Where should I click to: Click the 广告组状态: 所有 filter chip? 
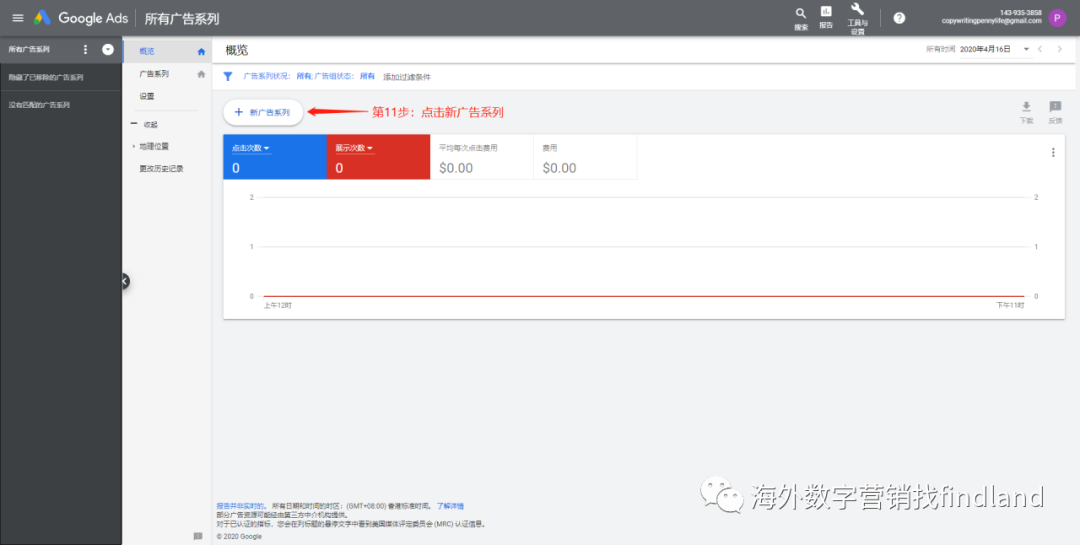pos(345,76)
